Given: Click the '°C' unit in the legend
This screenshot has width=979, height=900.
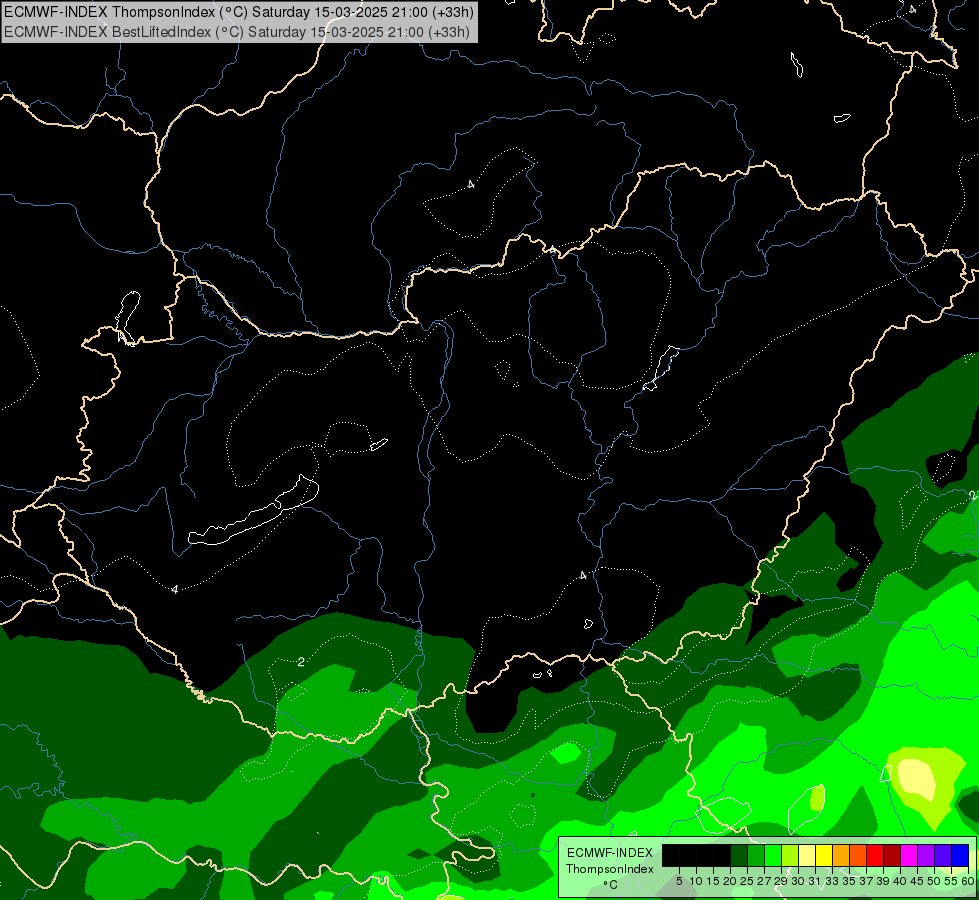Looking at the screenshot, I should tap(611, 885).
